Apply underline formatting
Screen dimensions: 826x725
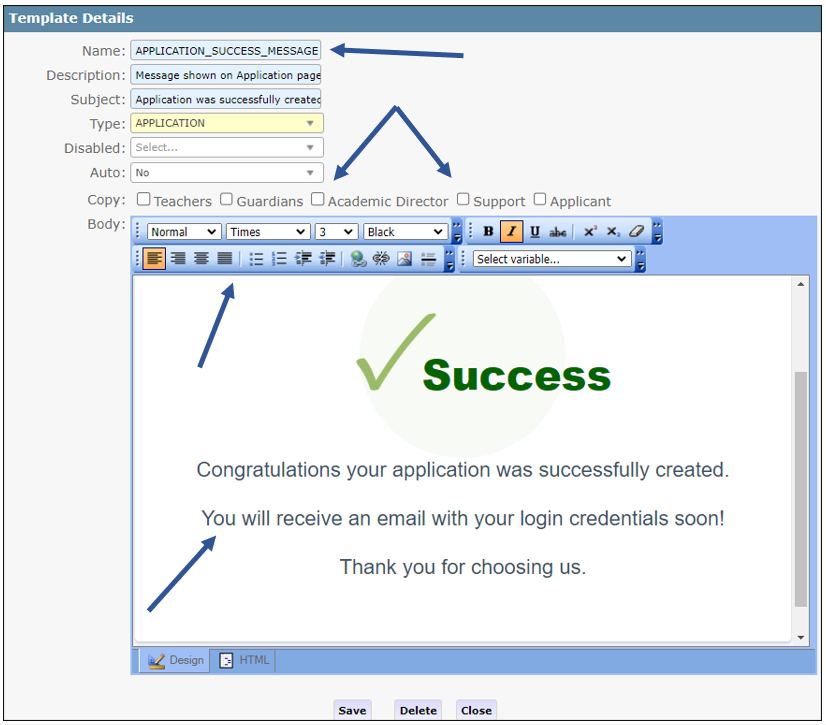(535, 232)
